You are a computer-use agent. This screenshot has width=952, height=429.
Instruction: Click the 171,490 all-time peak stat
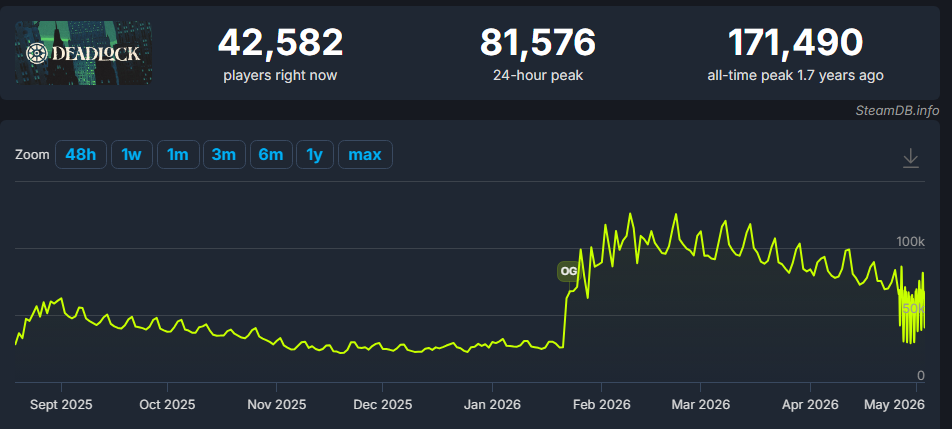(x=795, y=53)
